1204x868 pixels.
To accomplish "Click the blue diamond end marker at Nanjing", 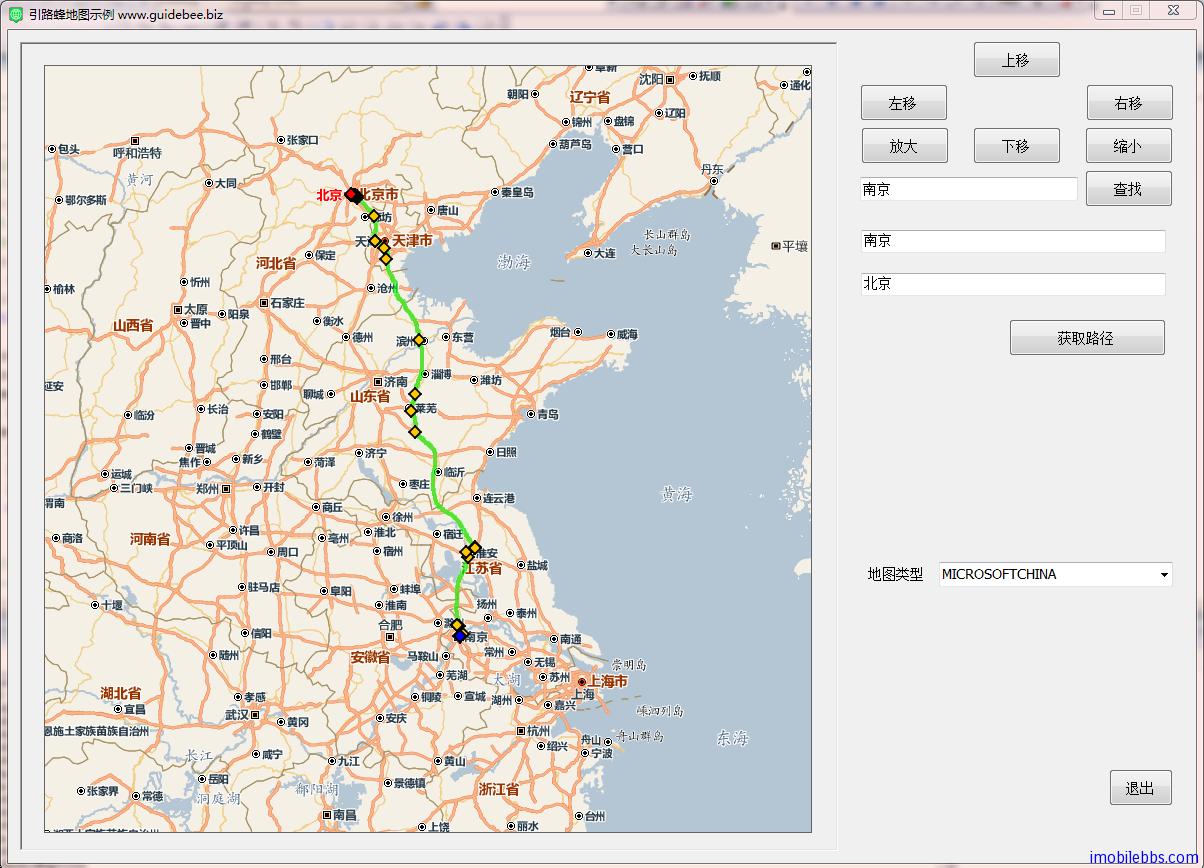I will pyautogui.click(x=460, y=636).
